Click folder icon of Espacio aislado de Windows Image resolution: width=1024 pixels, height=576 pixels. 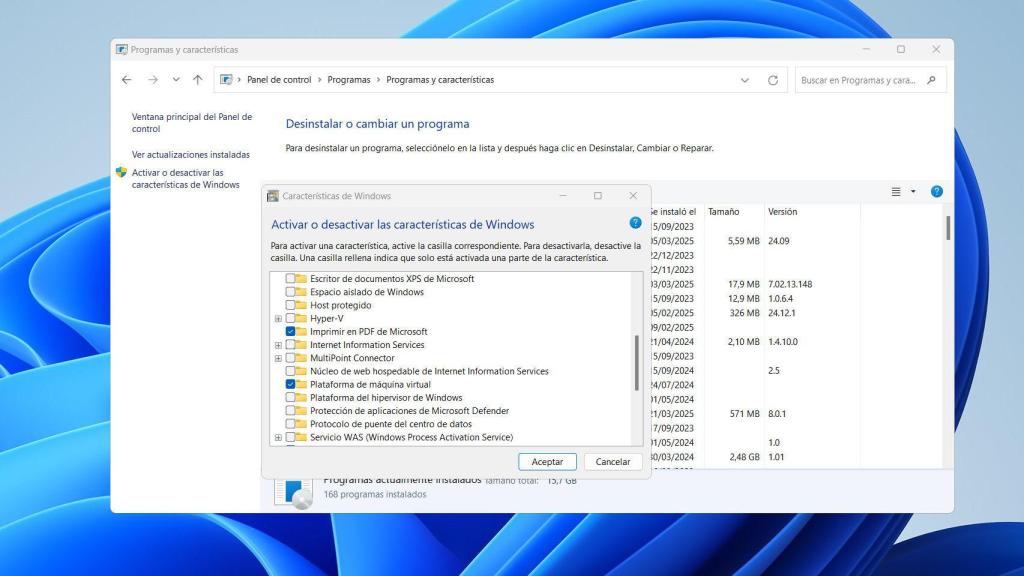(301, 292)
